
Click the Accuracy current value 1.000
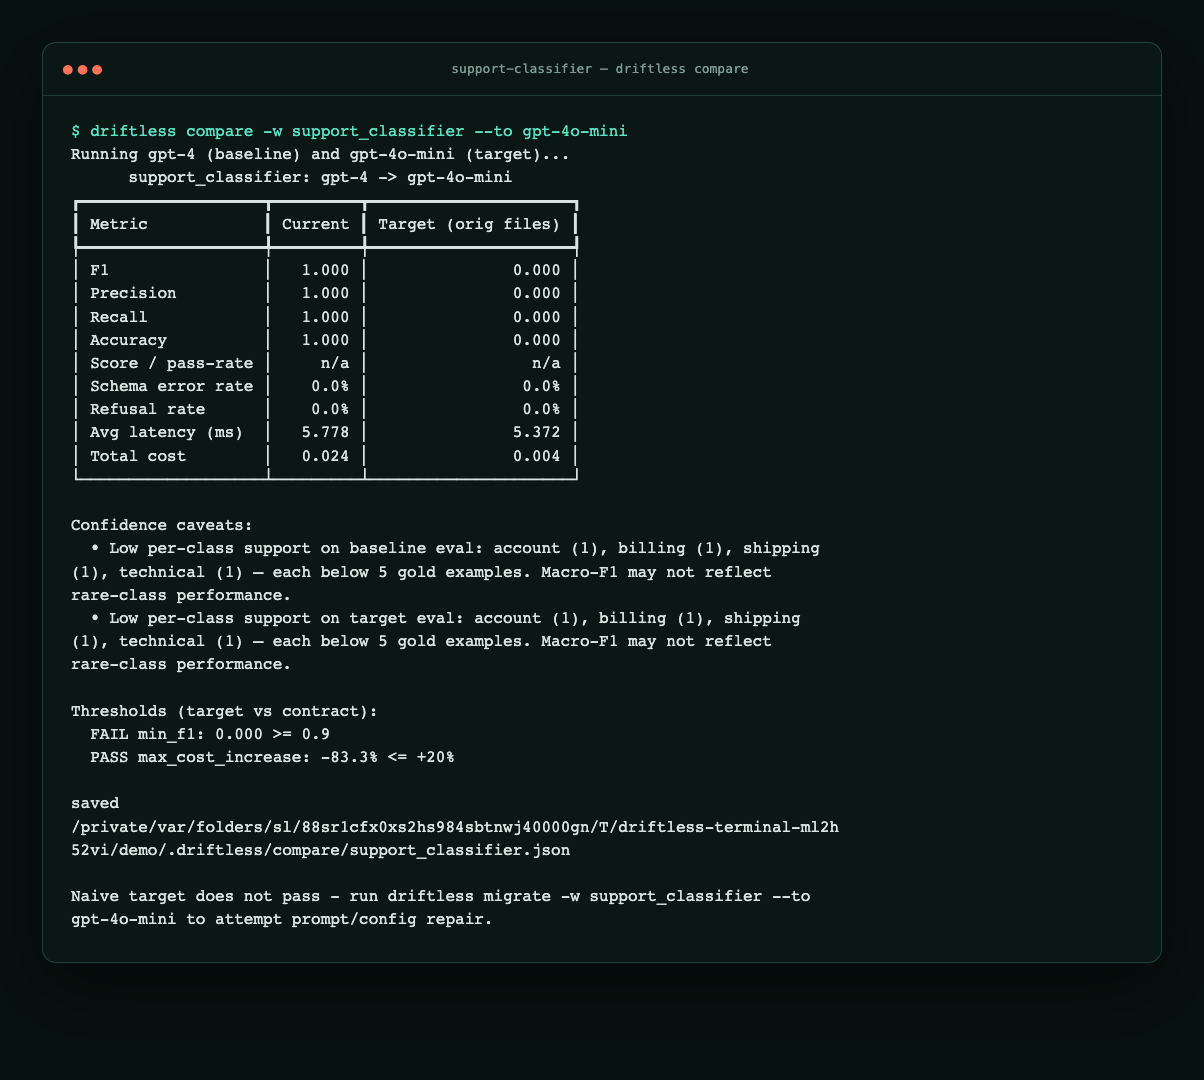(x=326, y=340)
